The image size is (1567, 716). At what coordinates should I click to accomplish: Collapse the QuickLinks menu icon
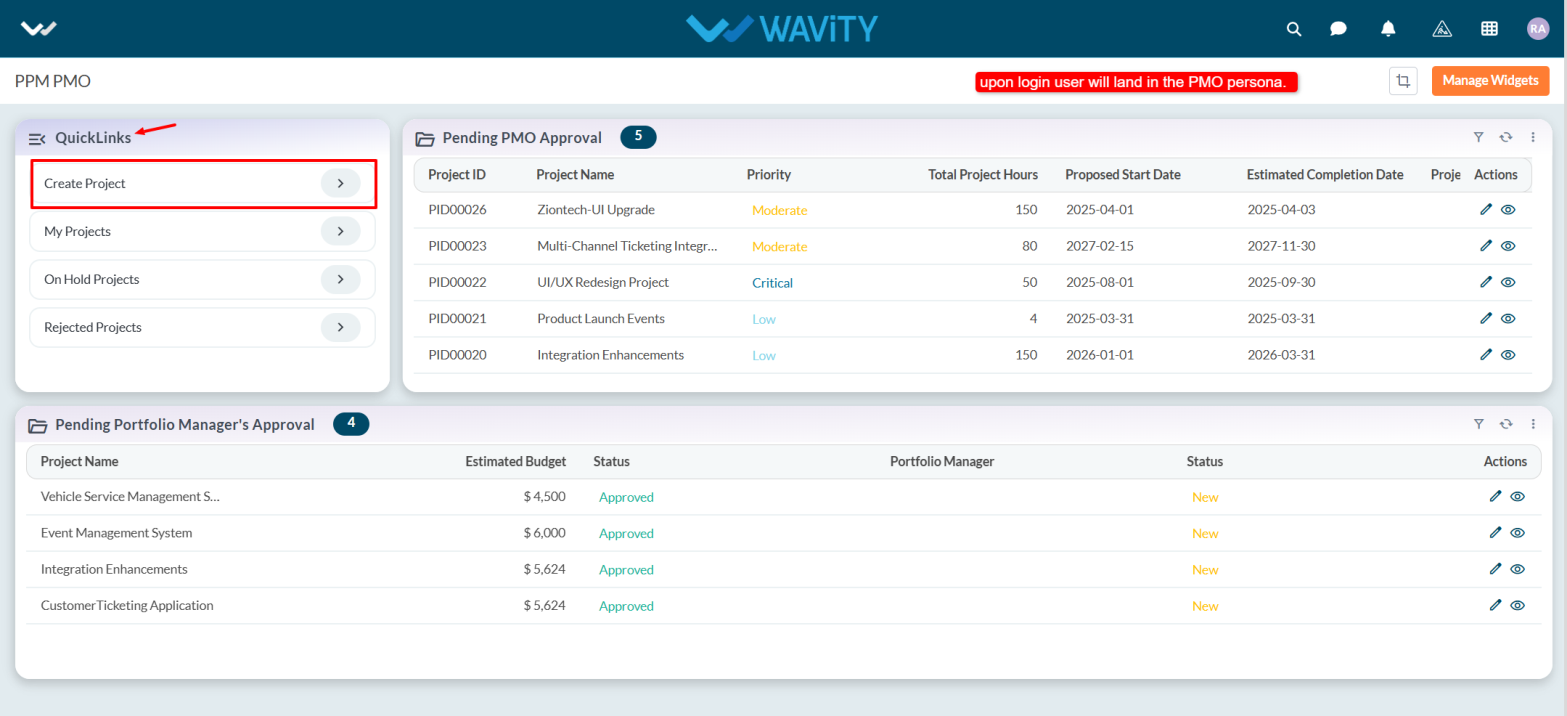pyautogui.click(x=37, y=139)
